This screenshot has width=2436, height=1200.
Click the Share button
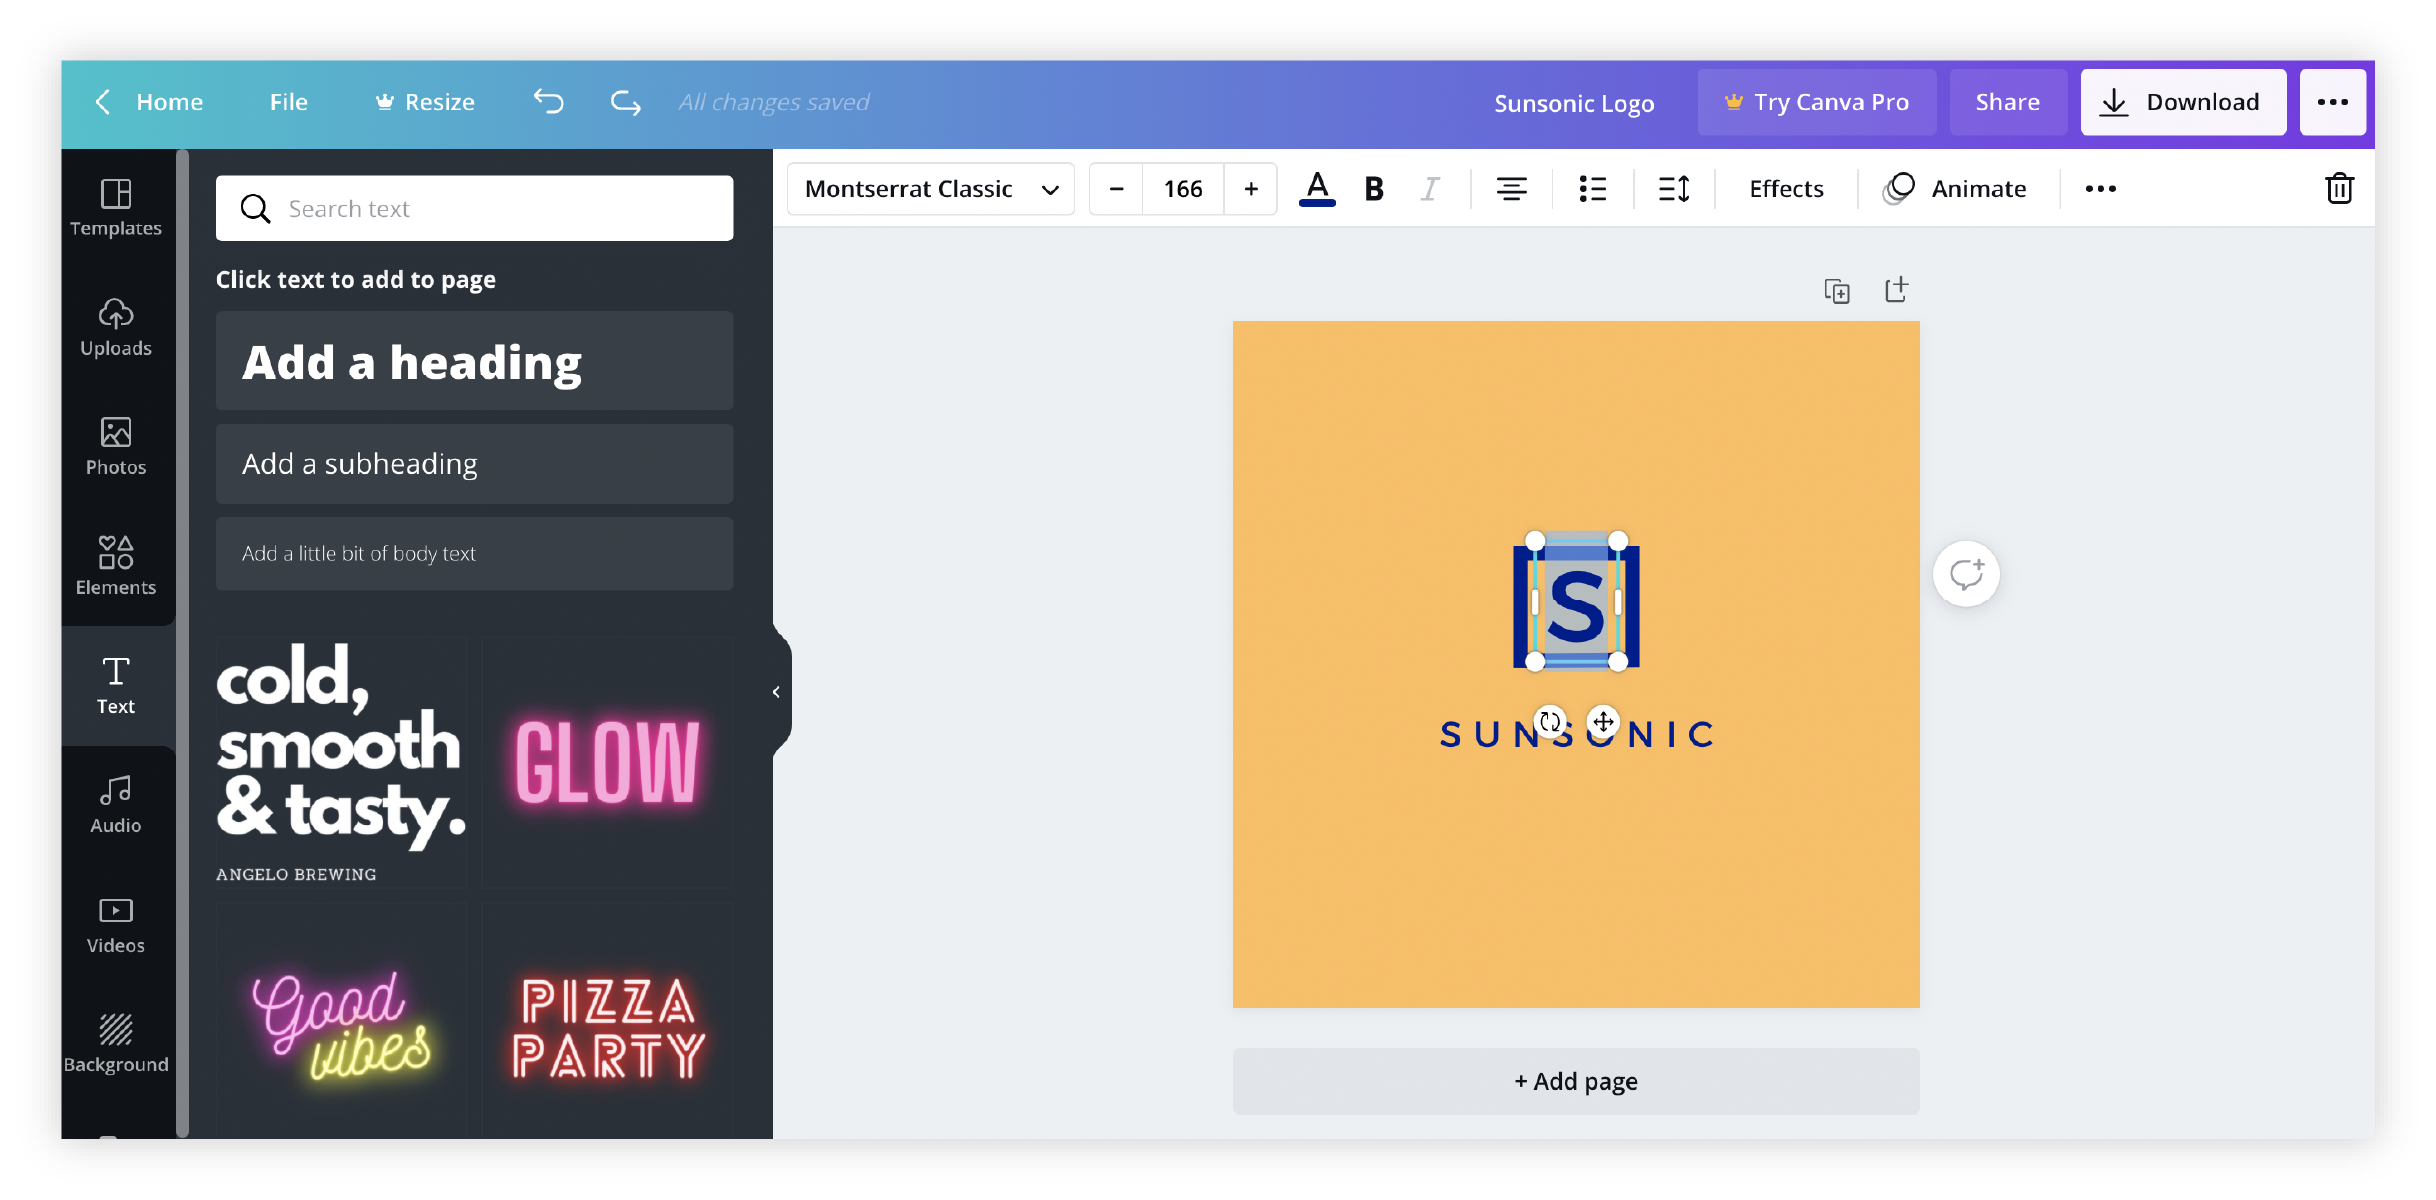pyautogui.click(x=2006, y=101)
